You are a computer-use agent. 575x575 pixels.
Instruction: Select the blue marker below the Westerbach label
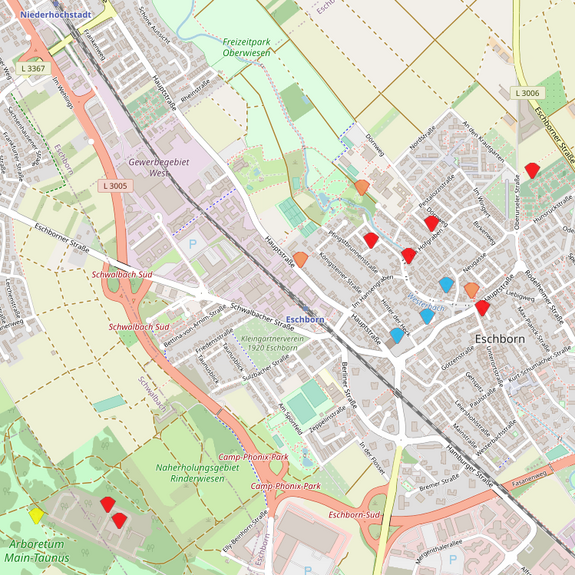(x=427, y=316)
